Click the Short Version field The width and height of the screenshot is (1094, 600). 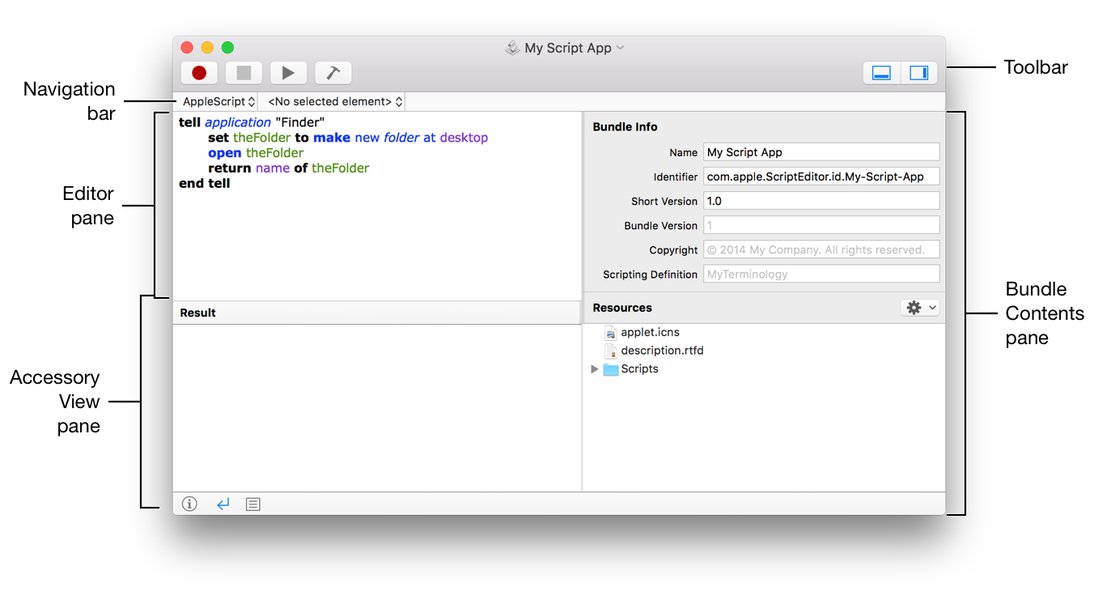(821, 201)
